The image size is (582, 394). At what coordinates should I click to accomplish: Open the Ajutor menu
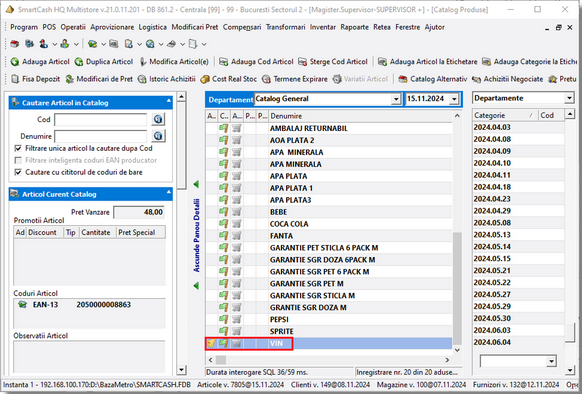(435, 27)
